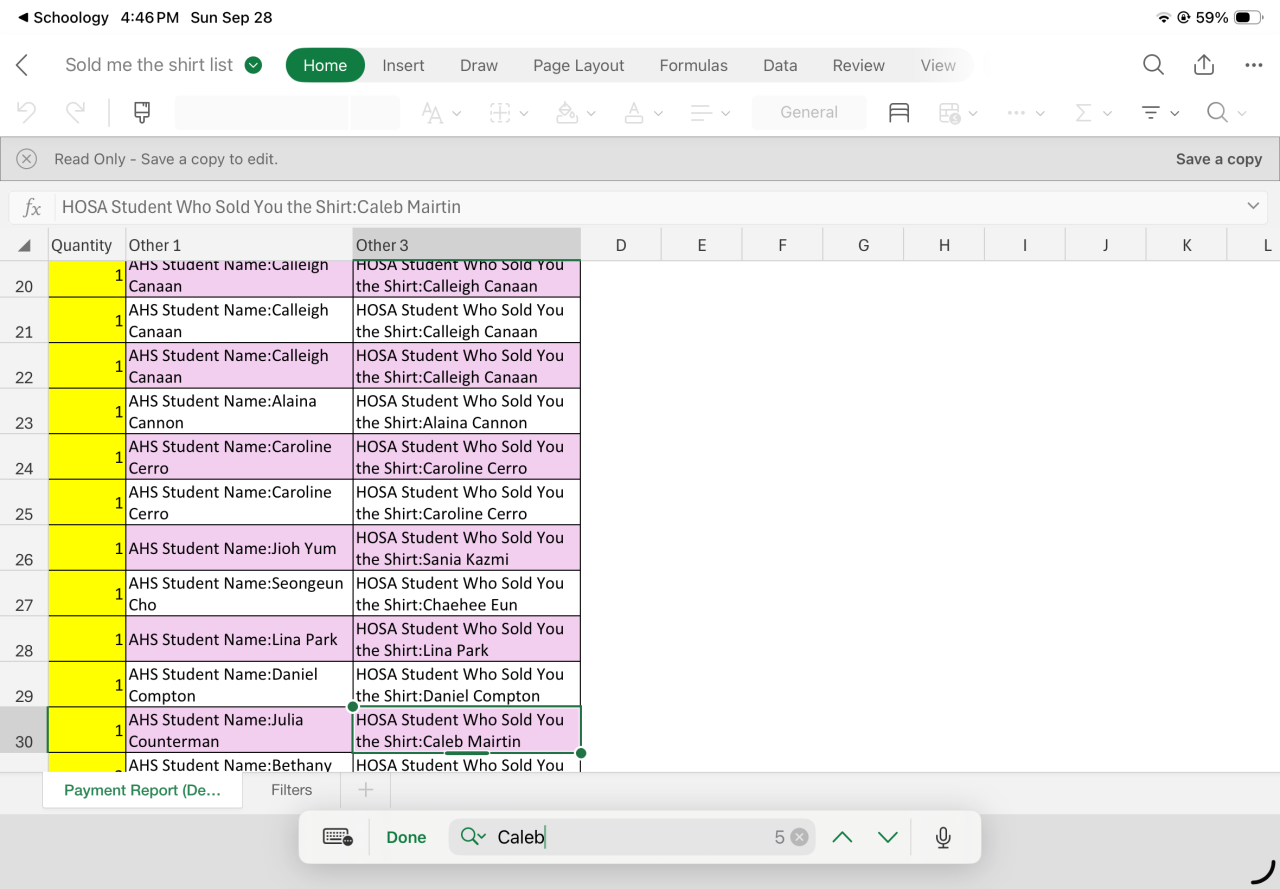Click cell "AHS Student Name:Lina Park"

(240, 639)
